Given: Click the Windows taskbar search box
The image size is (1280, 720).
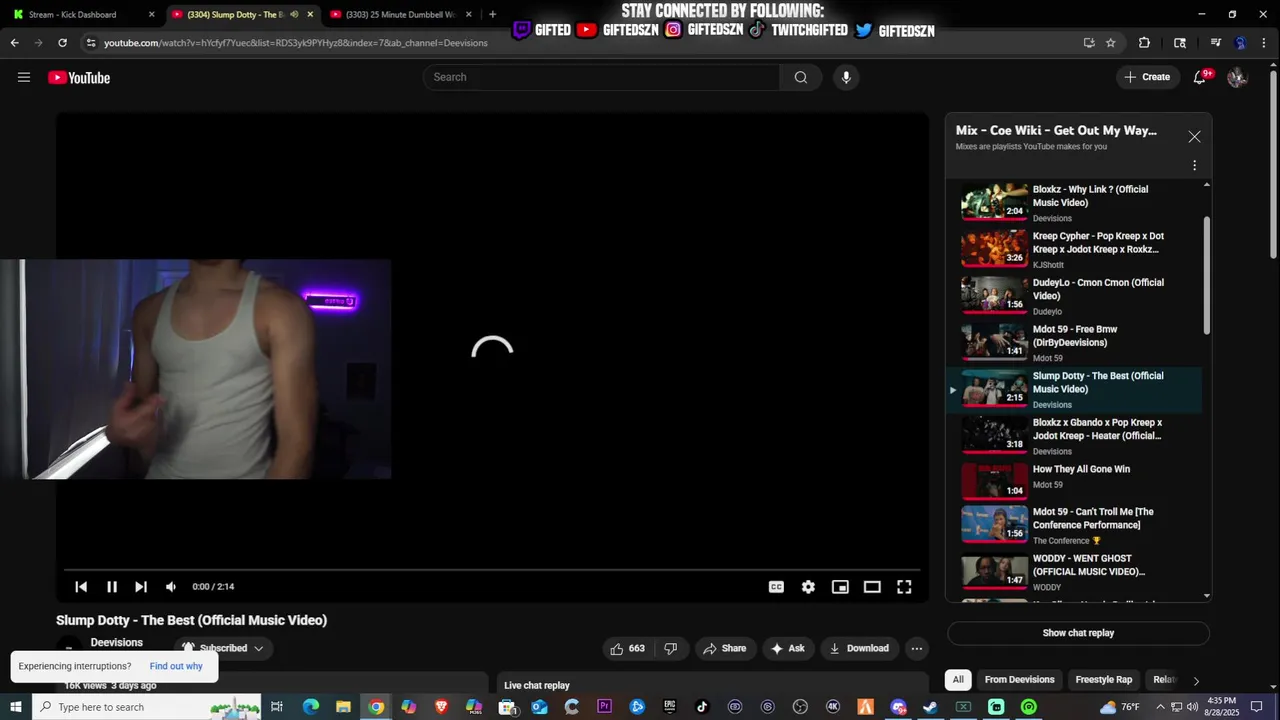Looking at the screenshot, I should [146, 707].
